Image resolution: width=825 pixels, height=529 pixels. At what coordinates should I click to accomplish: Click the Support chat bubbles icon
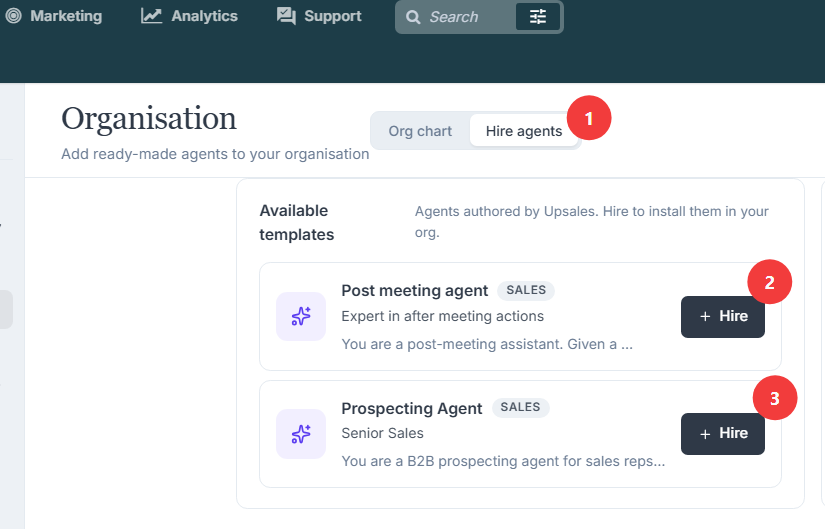[286, 16]
